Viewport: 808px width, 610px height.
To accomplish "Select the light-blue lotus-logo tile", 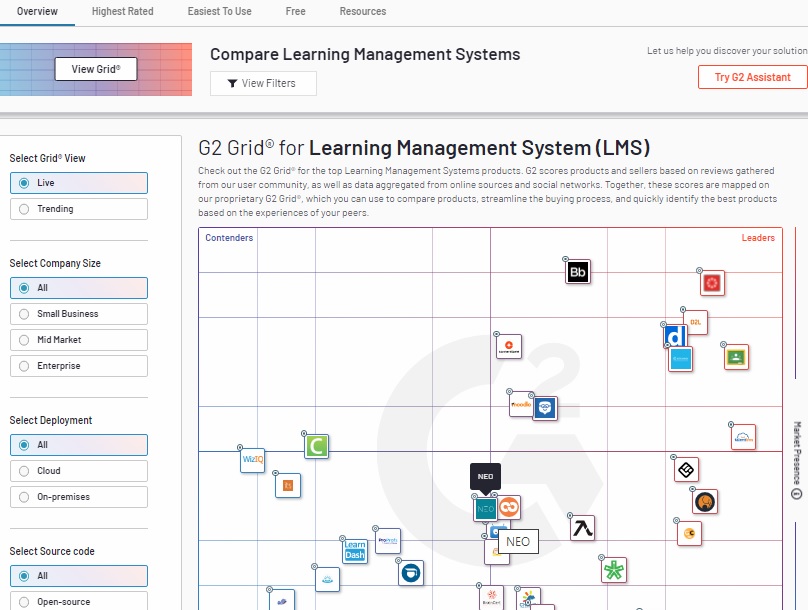I will [x=327, y=580].
